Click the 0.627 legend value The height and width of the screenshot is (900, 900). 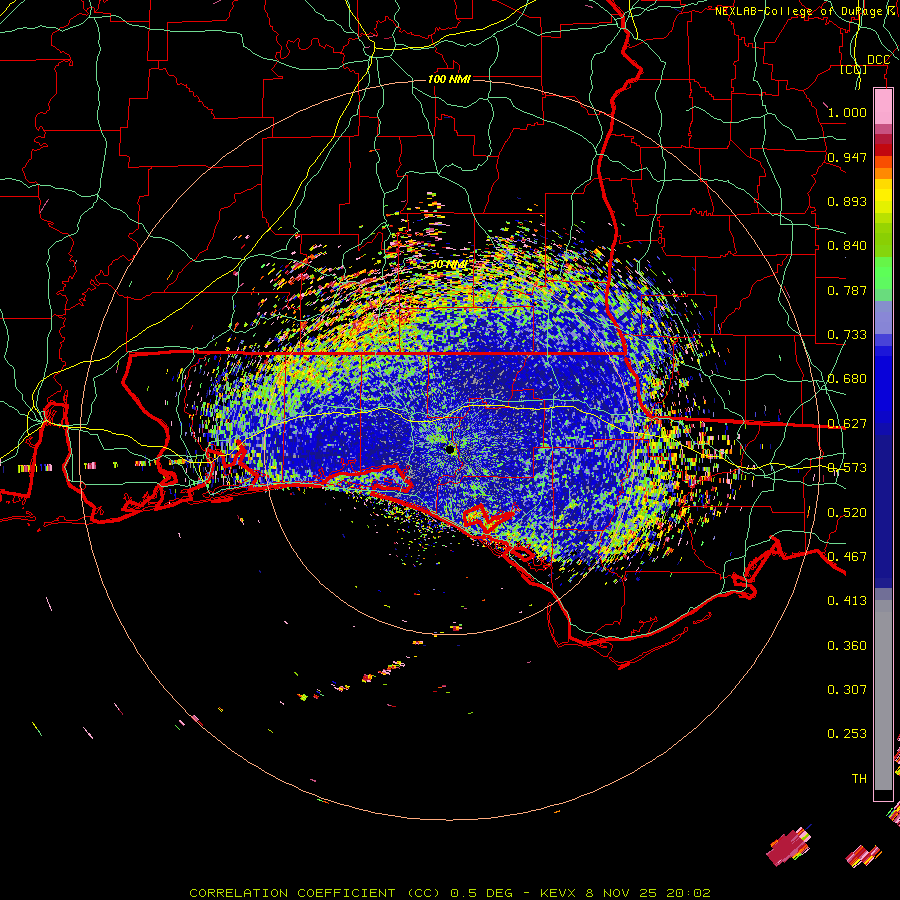pos(847,424)
